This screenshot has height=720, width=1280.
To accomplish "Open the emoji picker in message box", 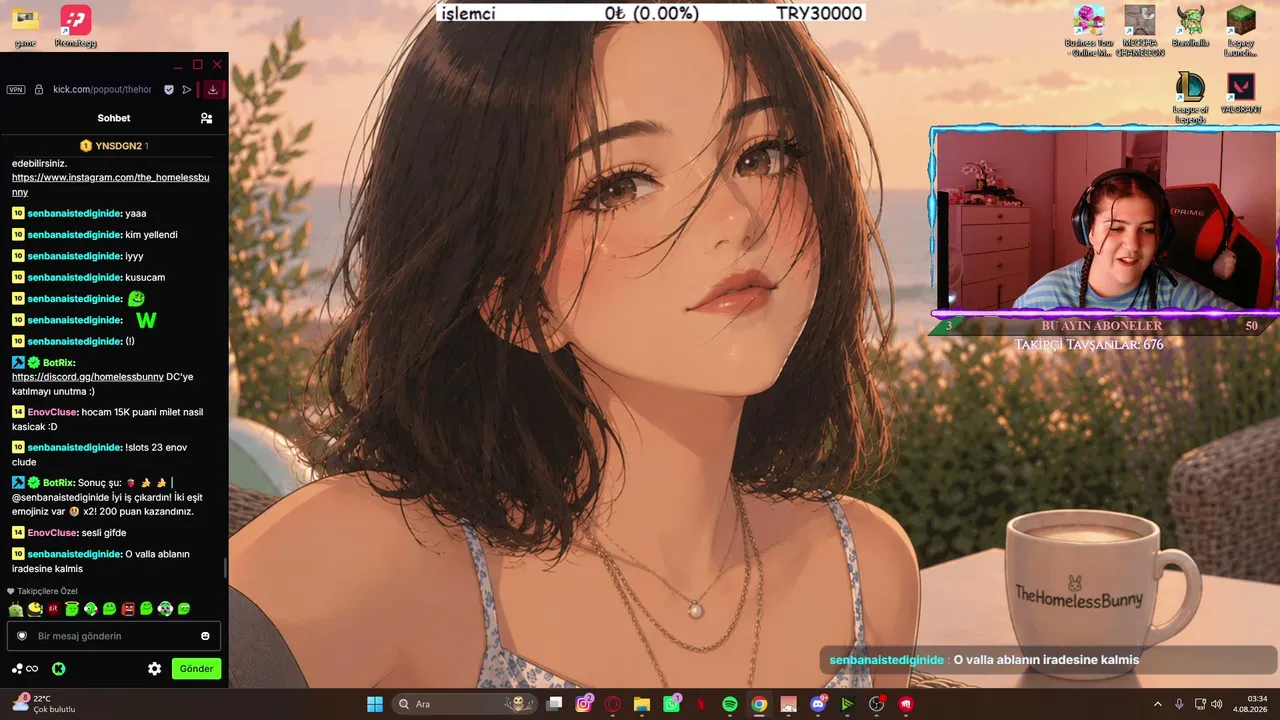I will pyautogui.click(x=205, y=636).
